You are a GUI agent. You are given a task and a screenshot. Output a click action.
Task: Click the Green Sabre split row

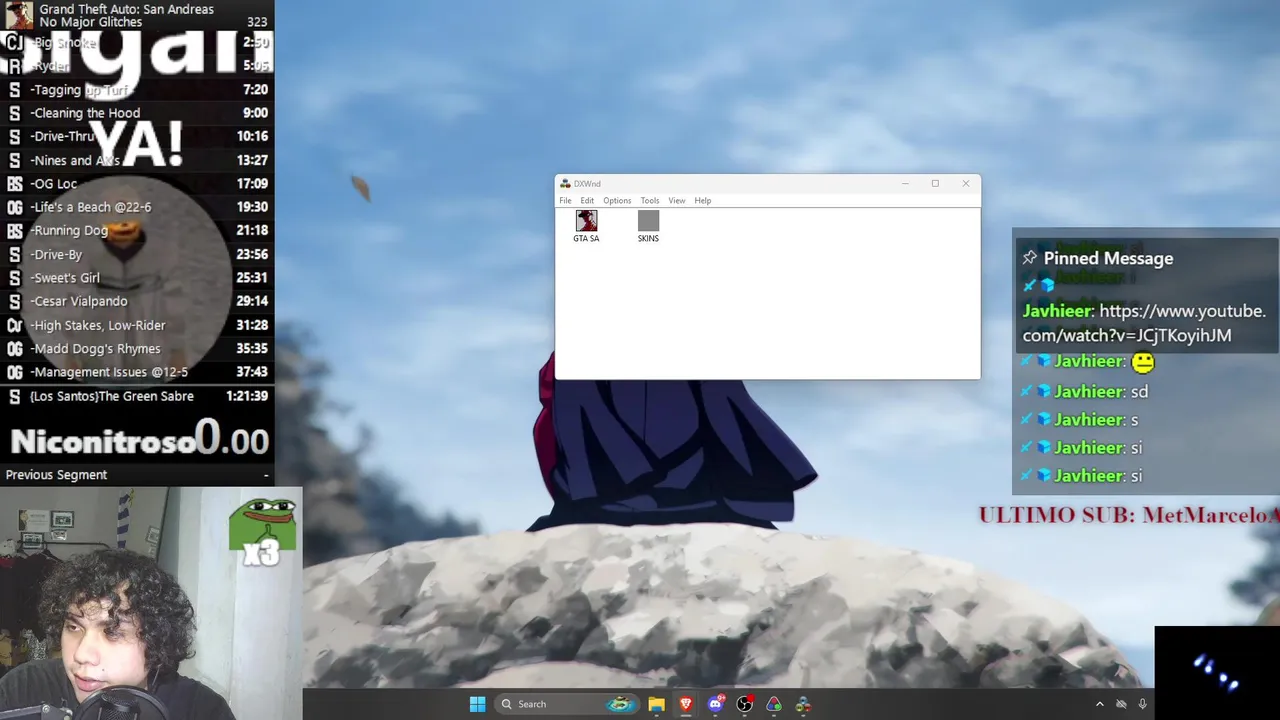point(137,396)
